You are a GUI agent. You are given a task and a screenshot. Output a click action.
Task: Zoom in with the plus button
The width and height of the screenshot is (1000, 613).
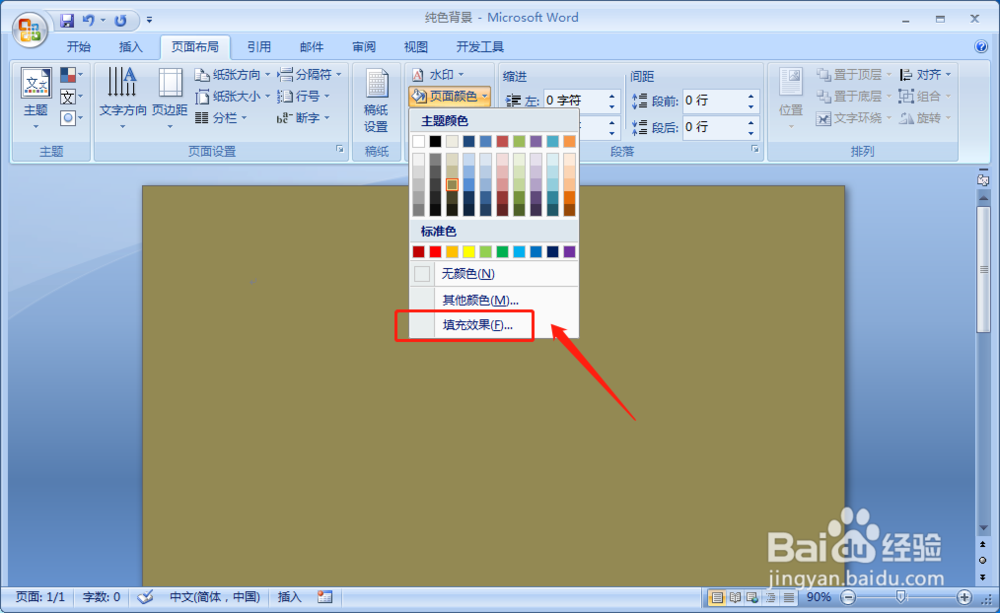[x=964, y=598]
